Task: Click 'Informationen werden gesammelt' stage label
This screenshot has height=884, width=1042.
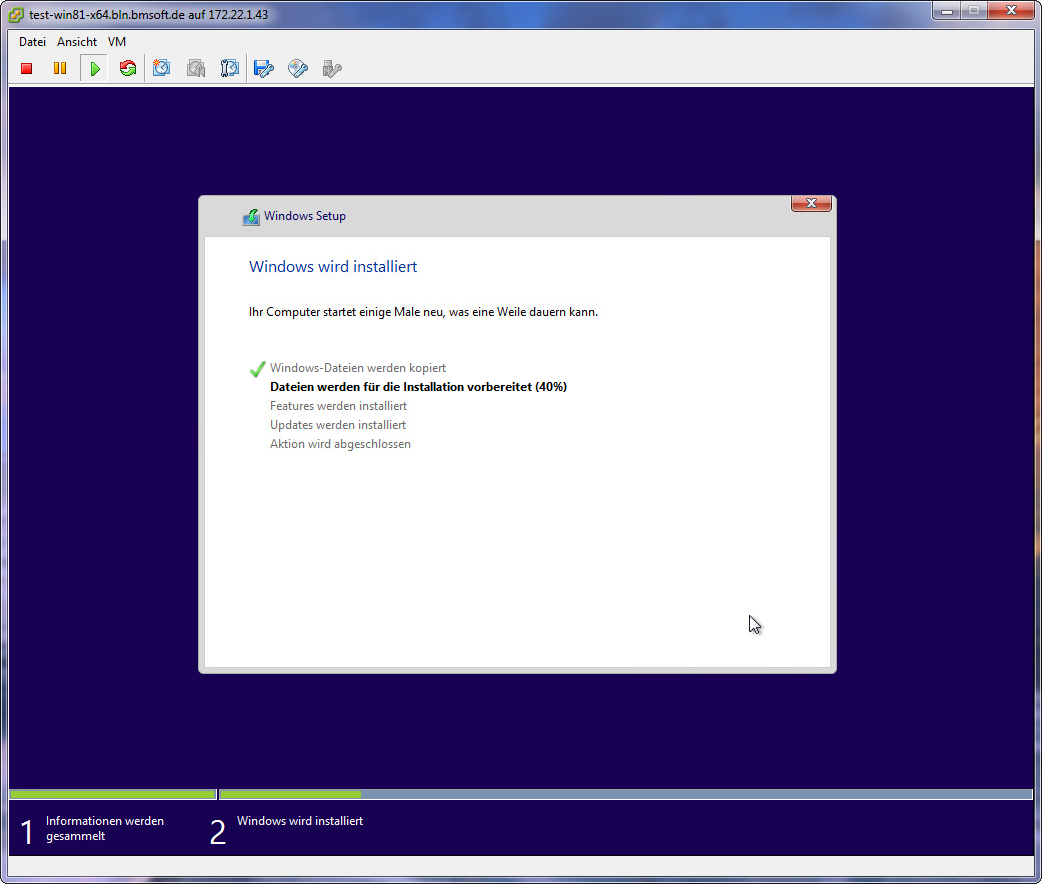Action: (x=105, y=828)
